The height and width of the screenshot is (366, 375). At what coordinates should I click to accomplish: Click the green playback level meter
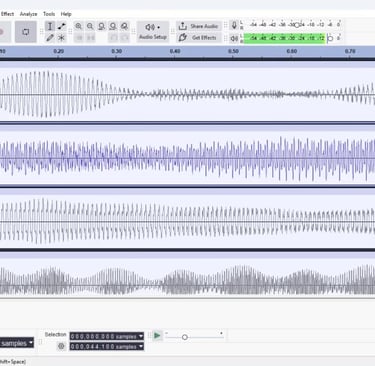[x=284, y=38]
